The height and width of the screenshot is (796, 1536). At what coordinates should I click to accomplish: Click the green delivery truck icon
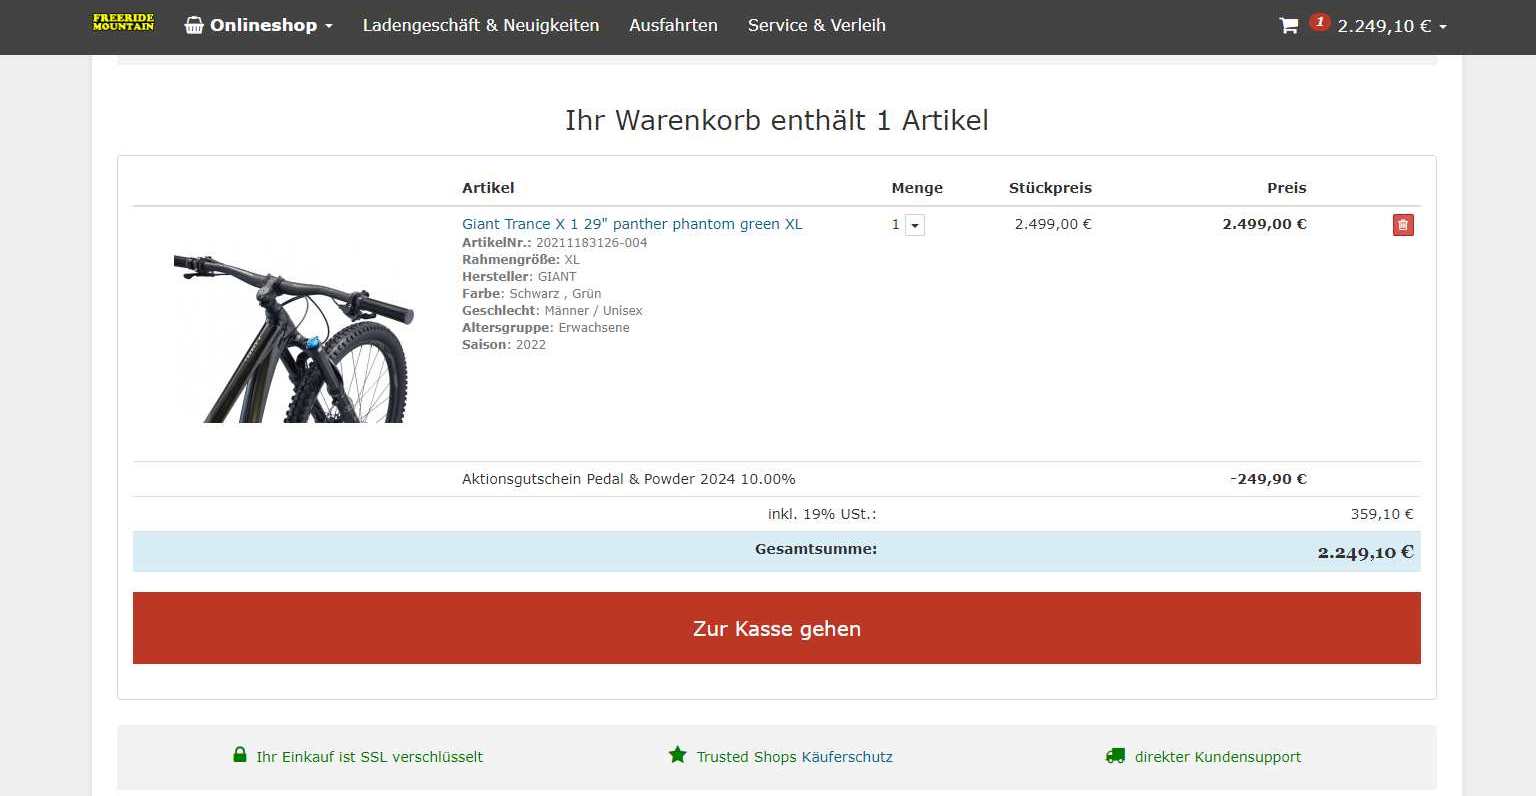click(1115, 756)
